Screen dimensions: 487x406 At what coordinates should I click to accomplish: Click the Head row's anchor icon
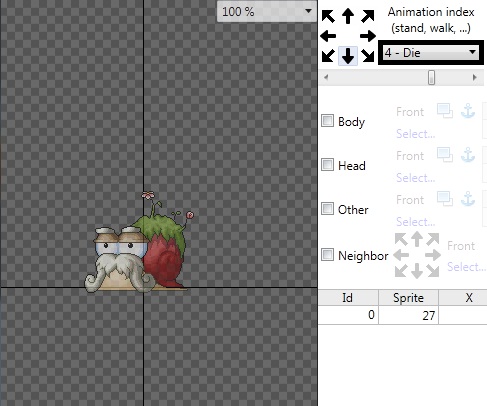(468, 155)
